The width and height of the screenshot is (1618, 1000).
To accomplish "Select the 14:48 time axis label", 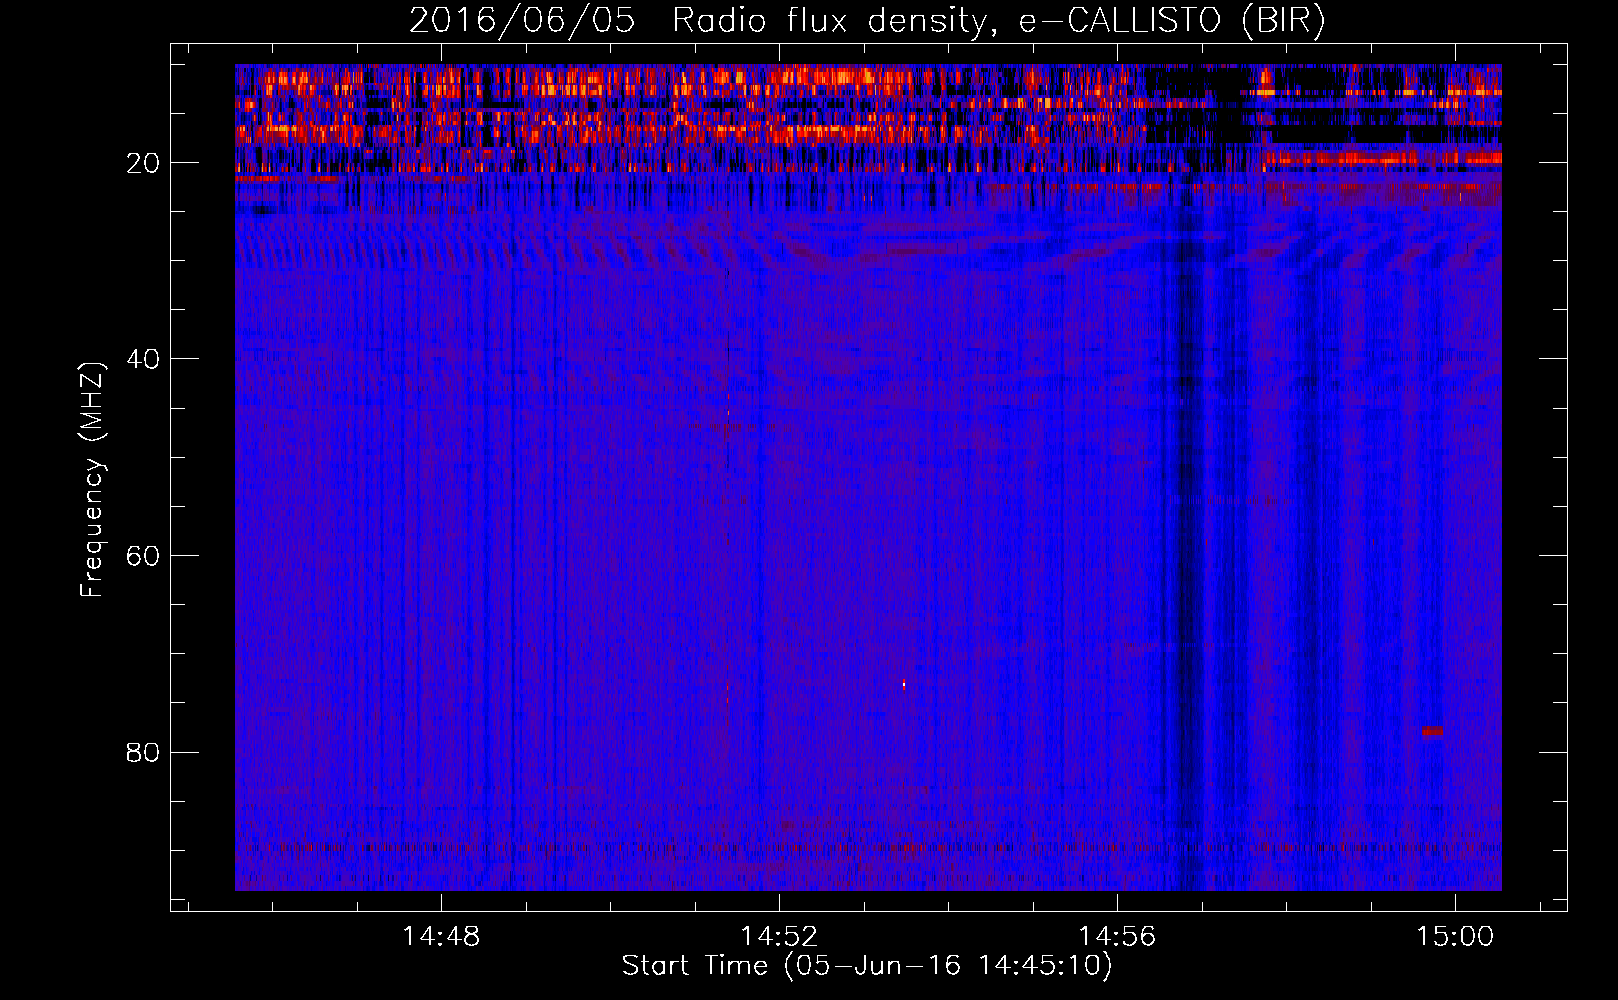I will pyautogui.click(x=440, y=936).
